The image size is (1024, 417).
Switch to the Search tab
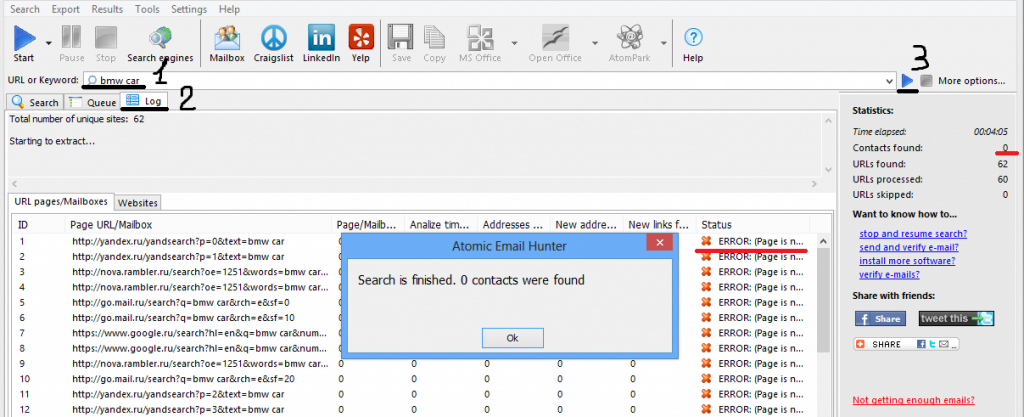(x=35, y=102)
